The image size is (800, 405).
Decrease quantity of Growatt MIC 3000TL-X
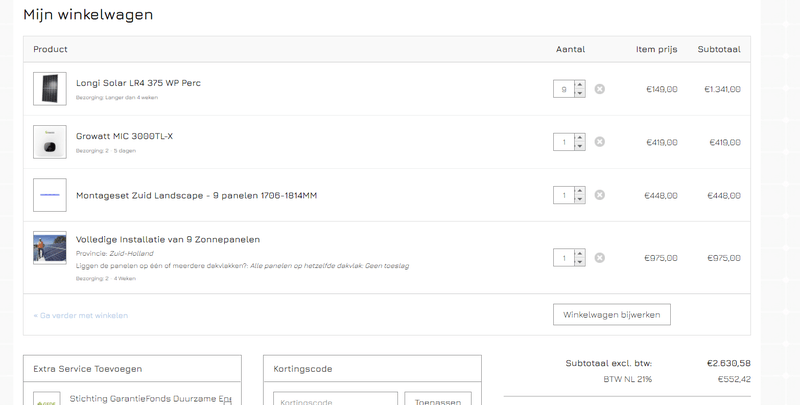580,146
